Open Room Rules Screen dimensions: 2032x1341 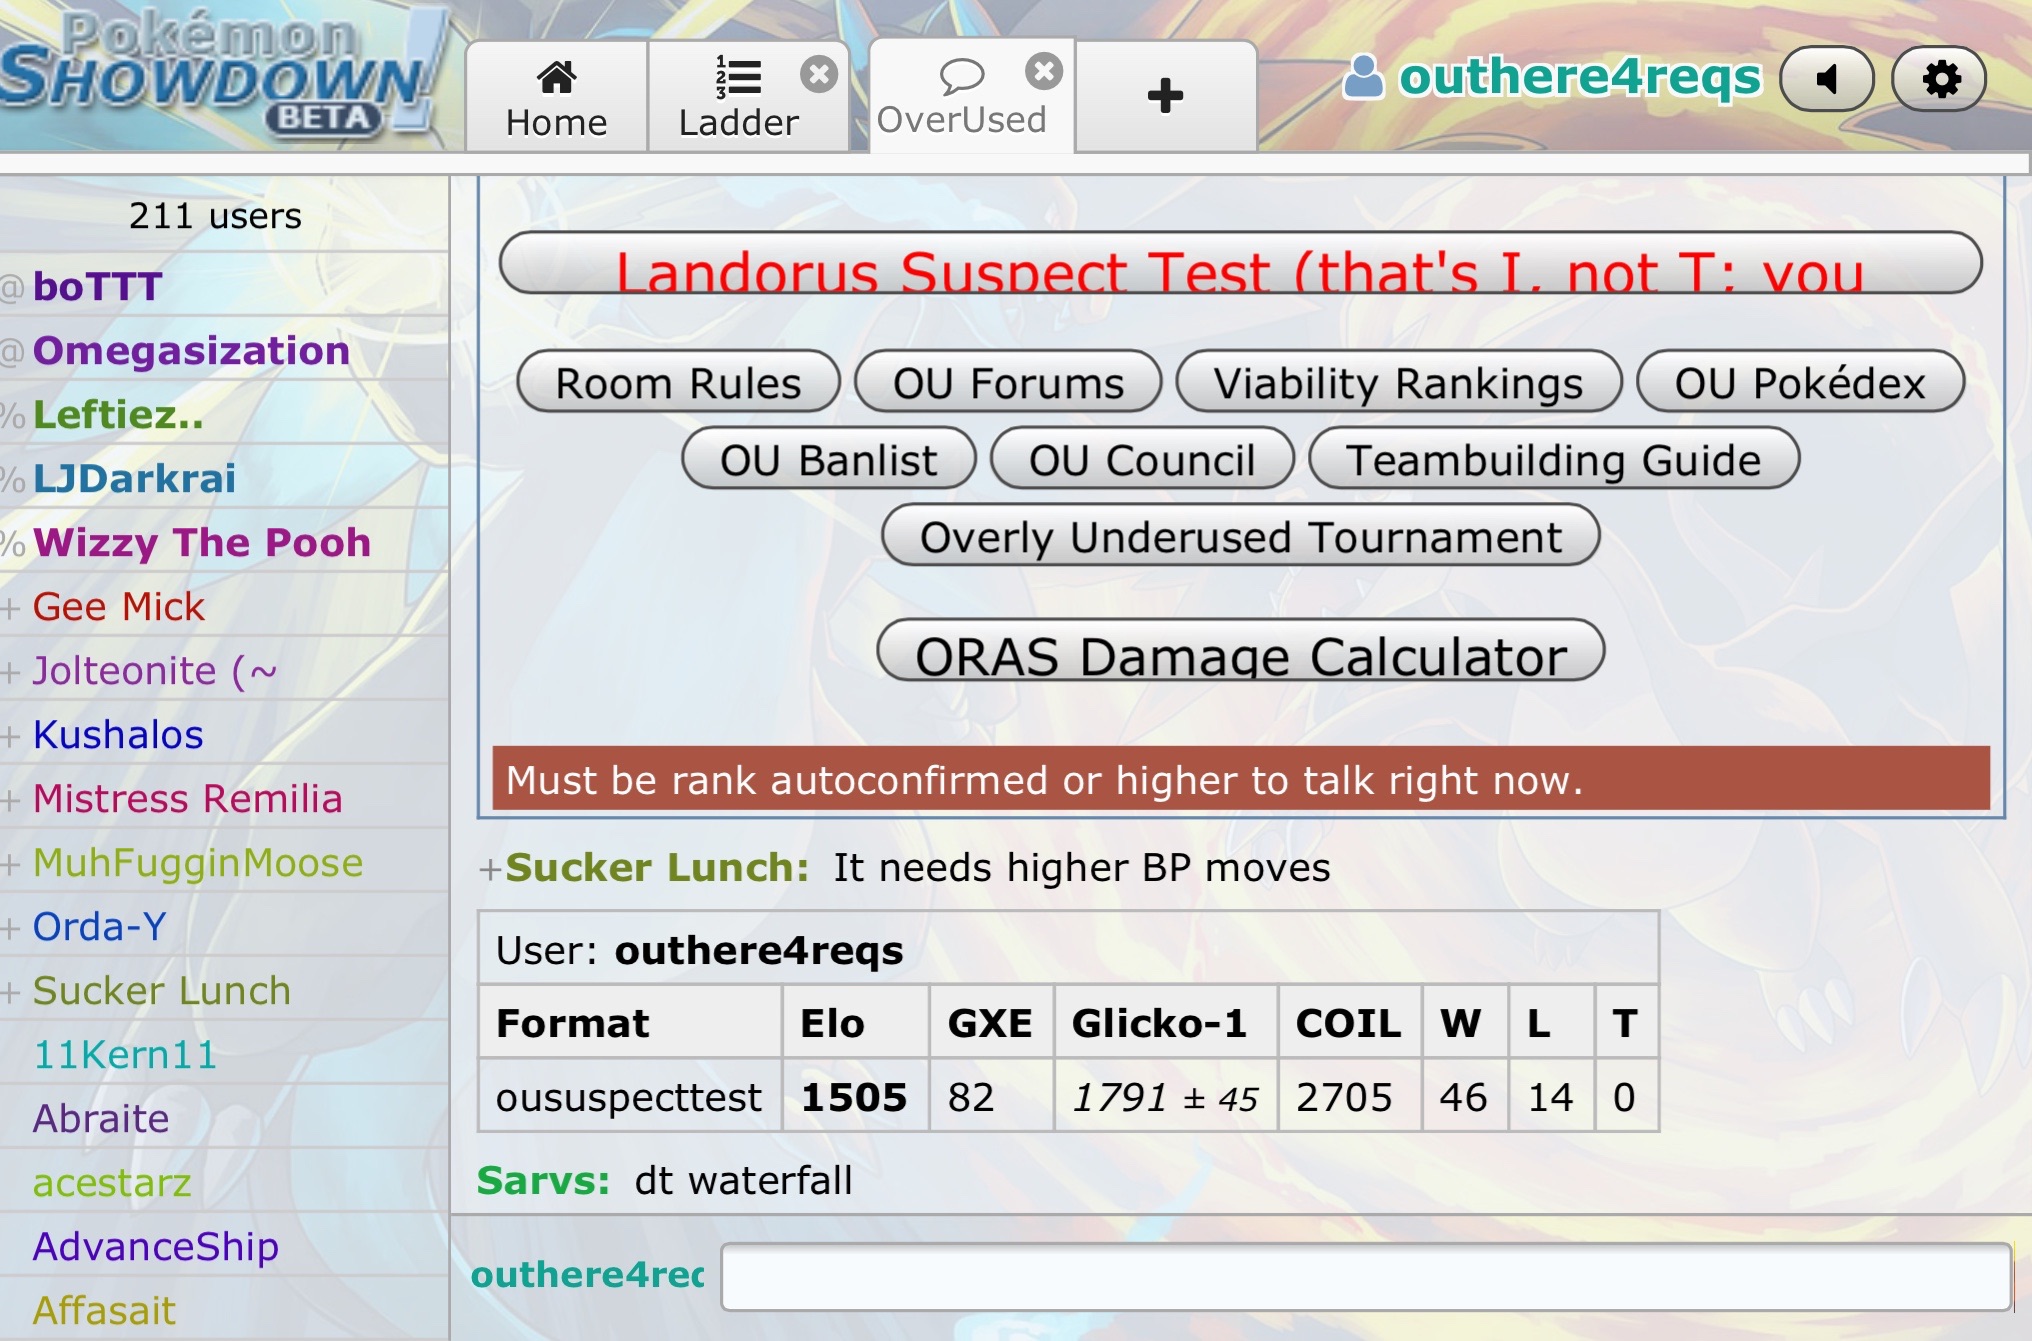[678, 382]
